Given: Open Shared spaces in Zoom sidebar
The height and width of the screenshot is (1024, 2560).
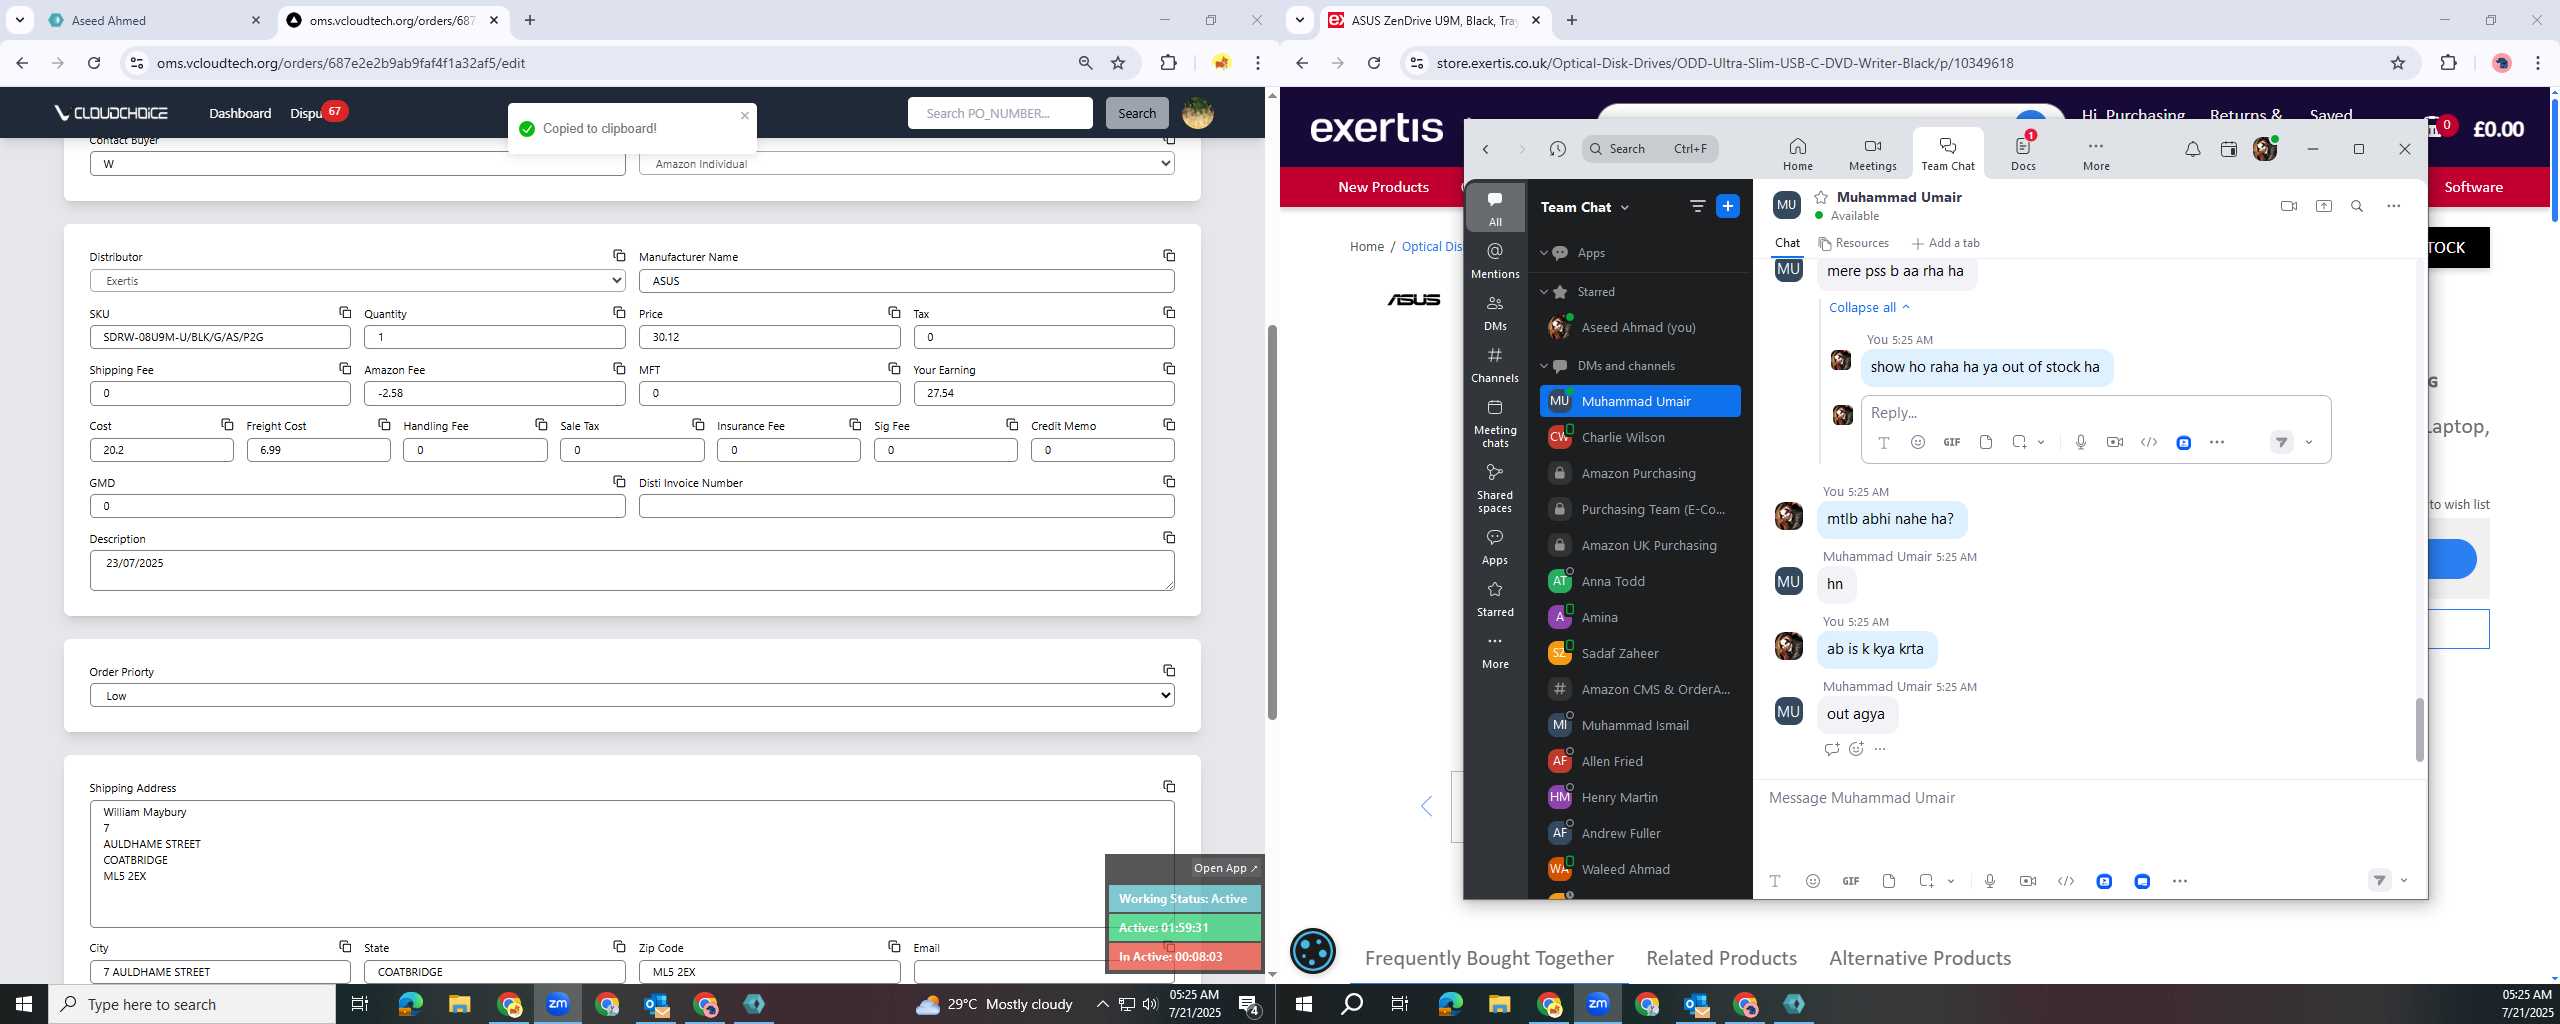Looking at the screenshot, I should click(x=1495, y=487).
